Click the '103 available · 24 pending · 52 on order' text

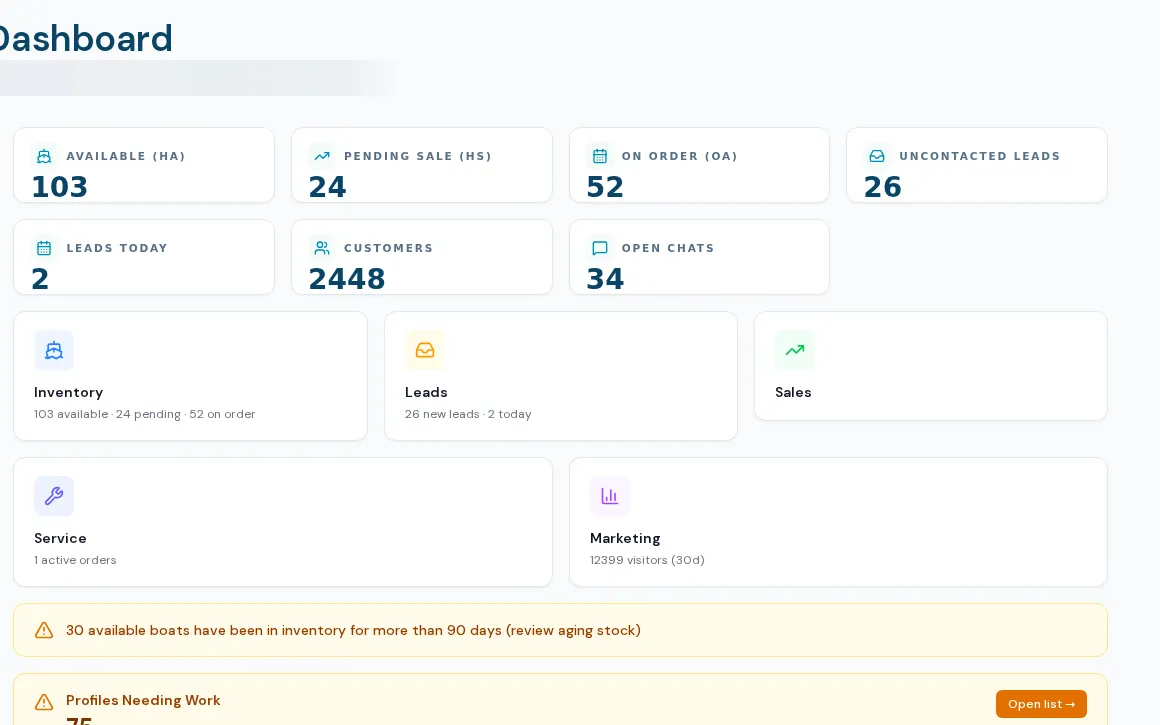point(144,414)
